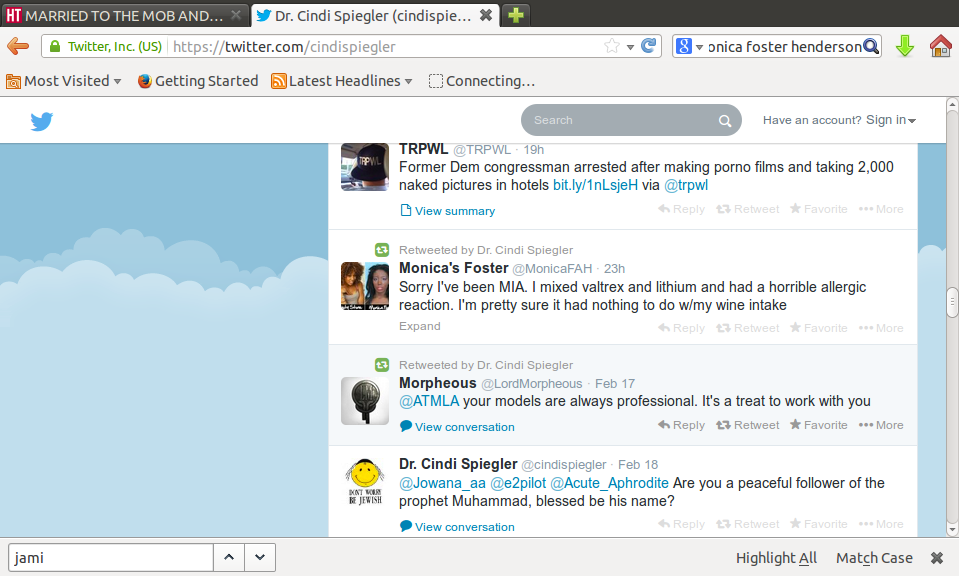Click the address bar URL
959x576 pixels.
[x=284, y=46]
